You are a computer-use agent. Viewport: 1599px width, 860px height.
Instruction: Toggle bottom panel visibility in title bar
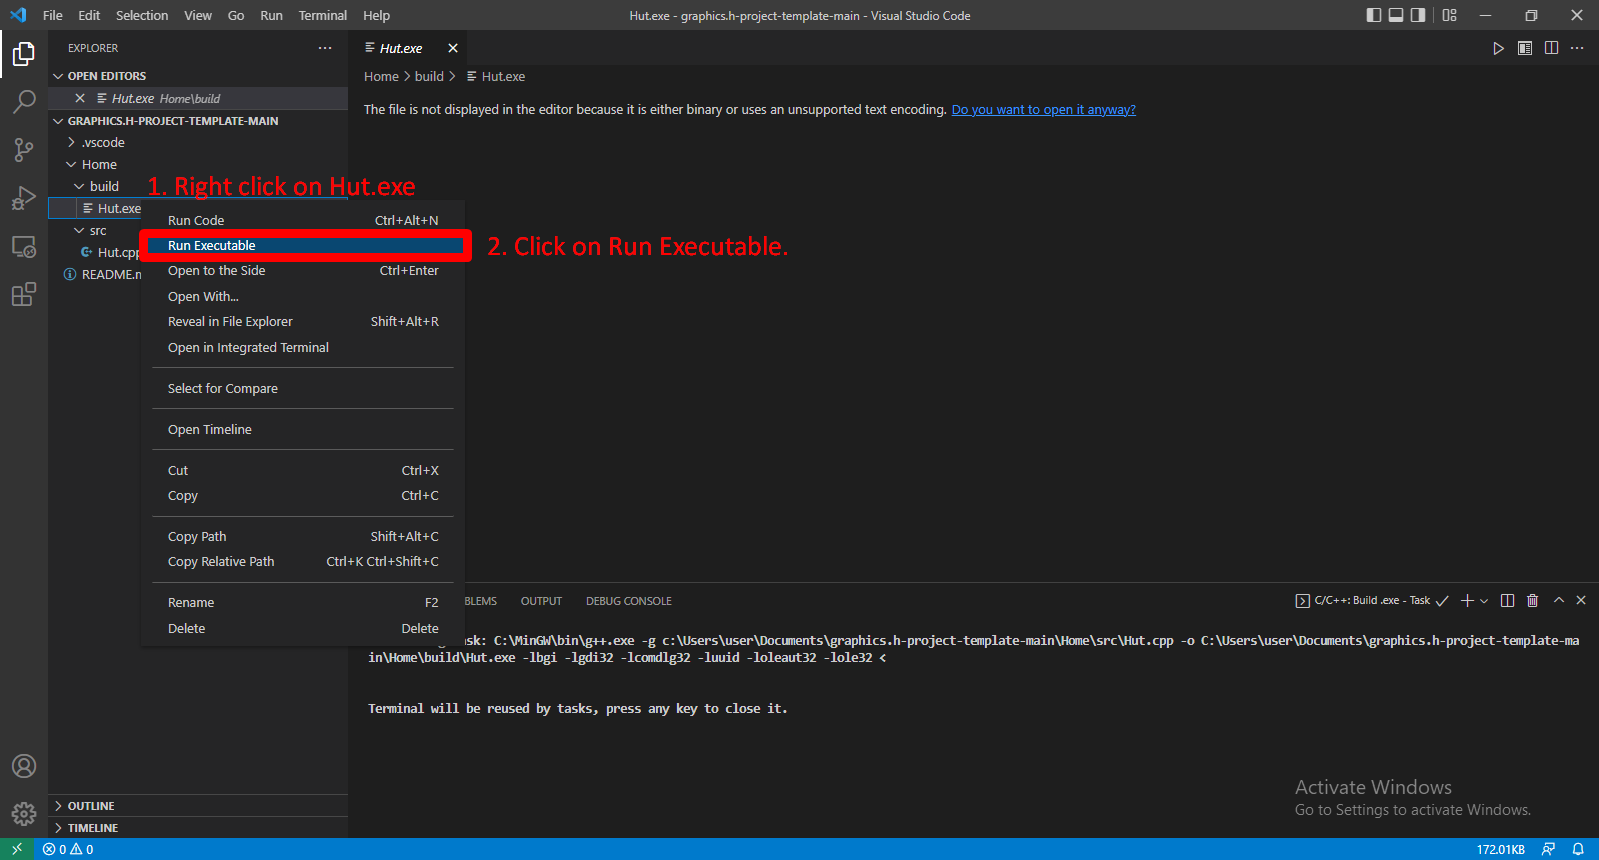point(1396,15)
